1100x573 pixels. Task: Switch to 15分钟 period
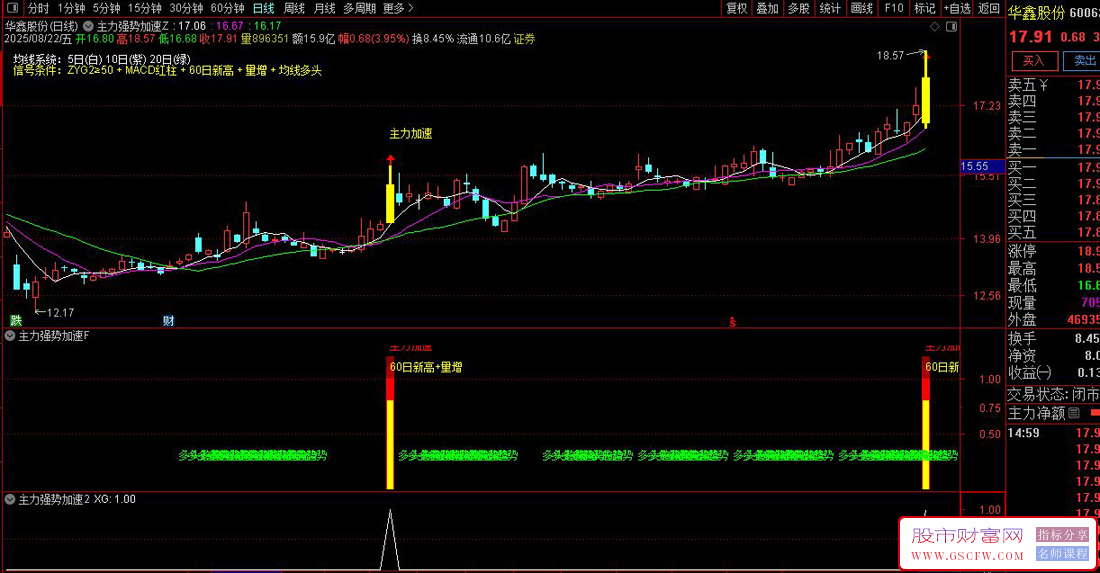point(144,8)
